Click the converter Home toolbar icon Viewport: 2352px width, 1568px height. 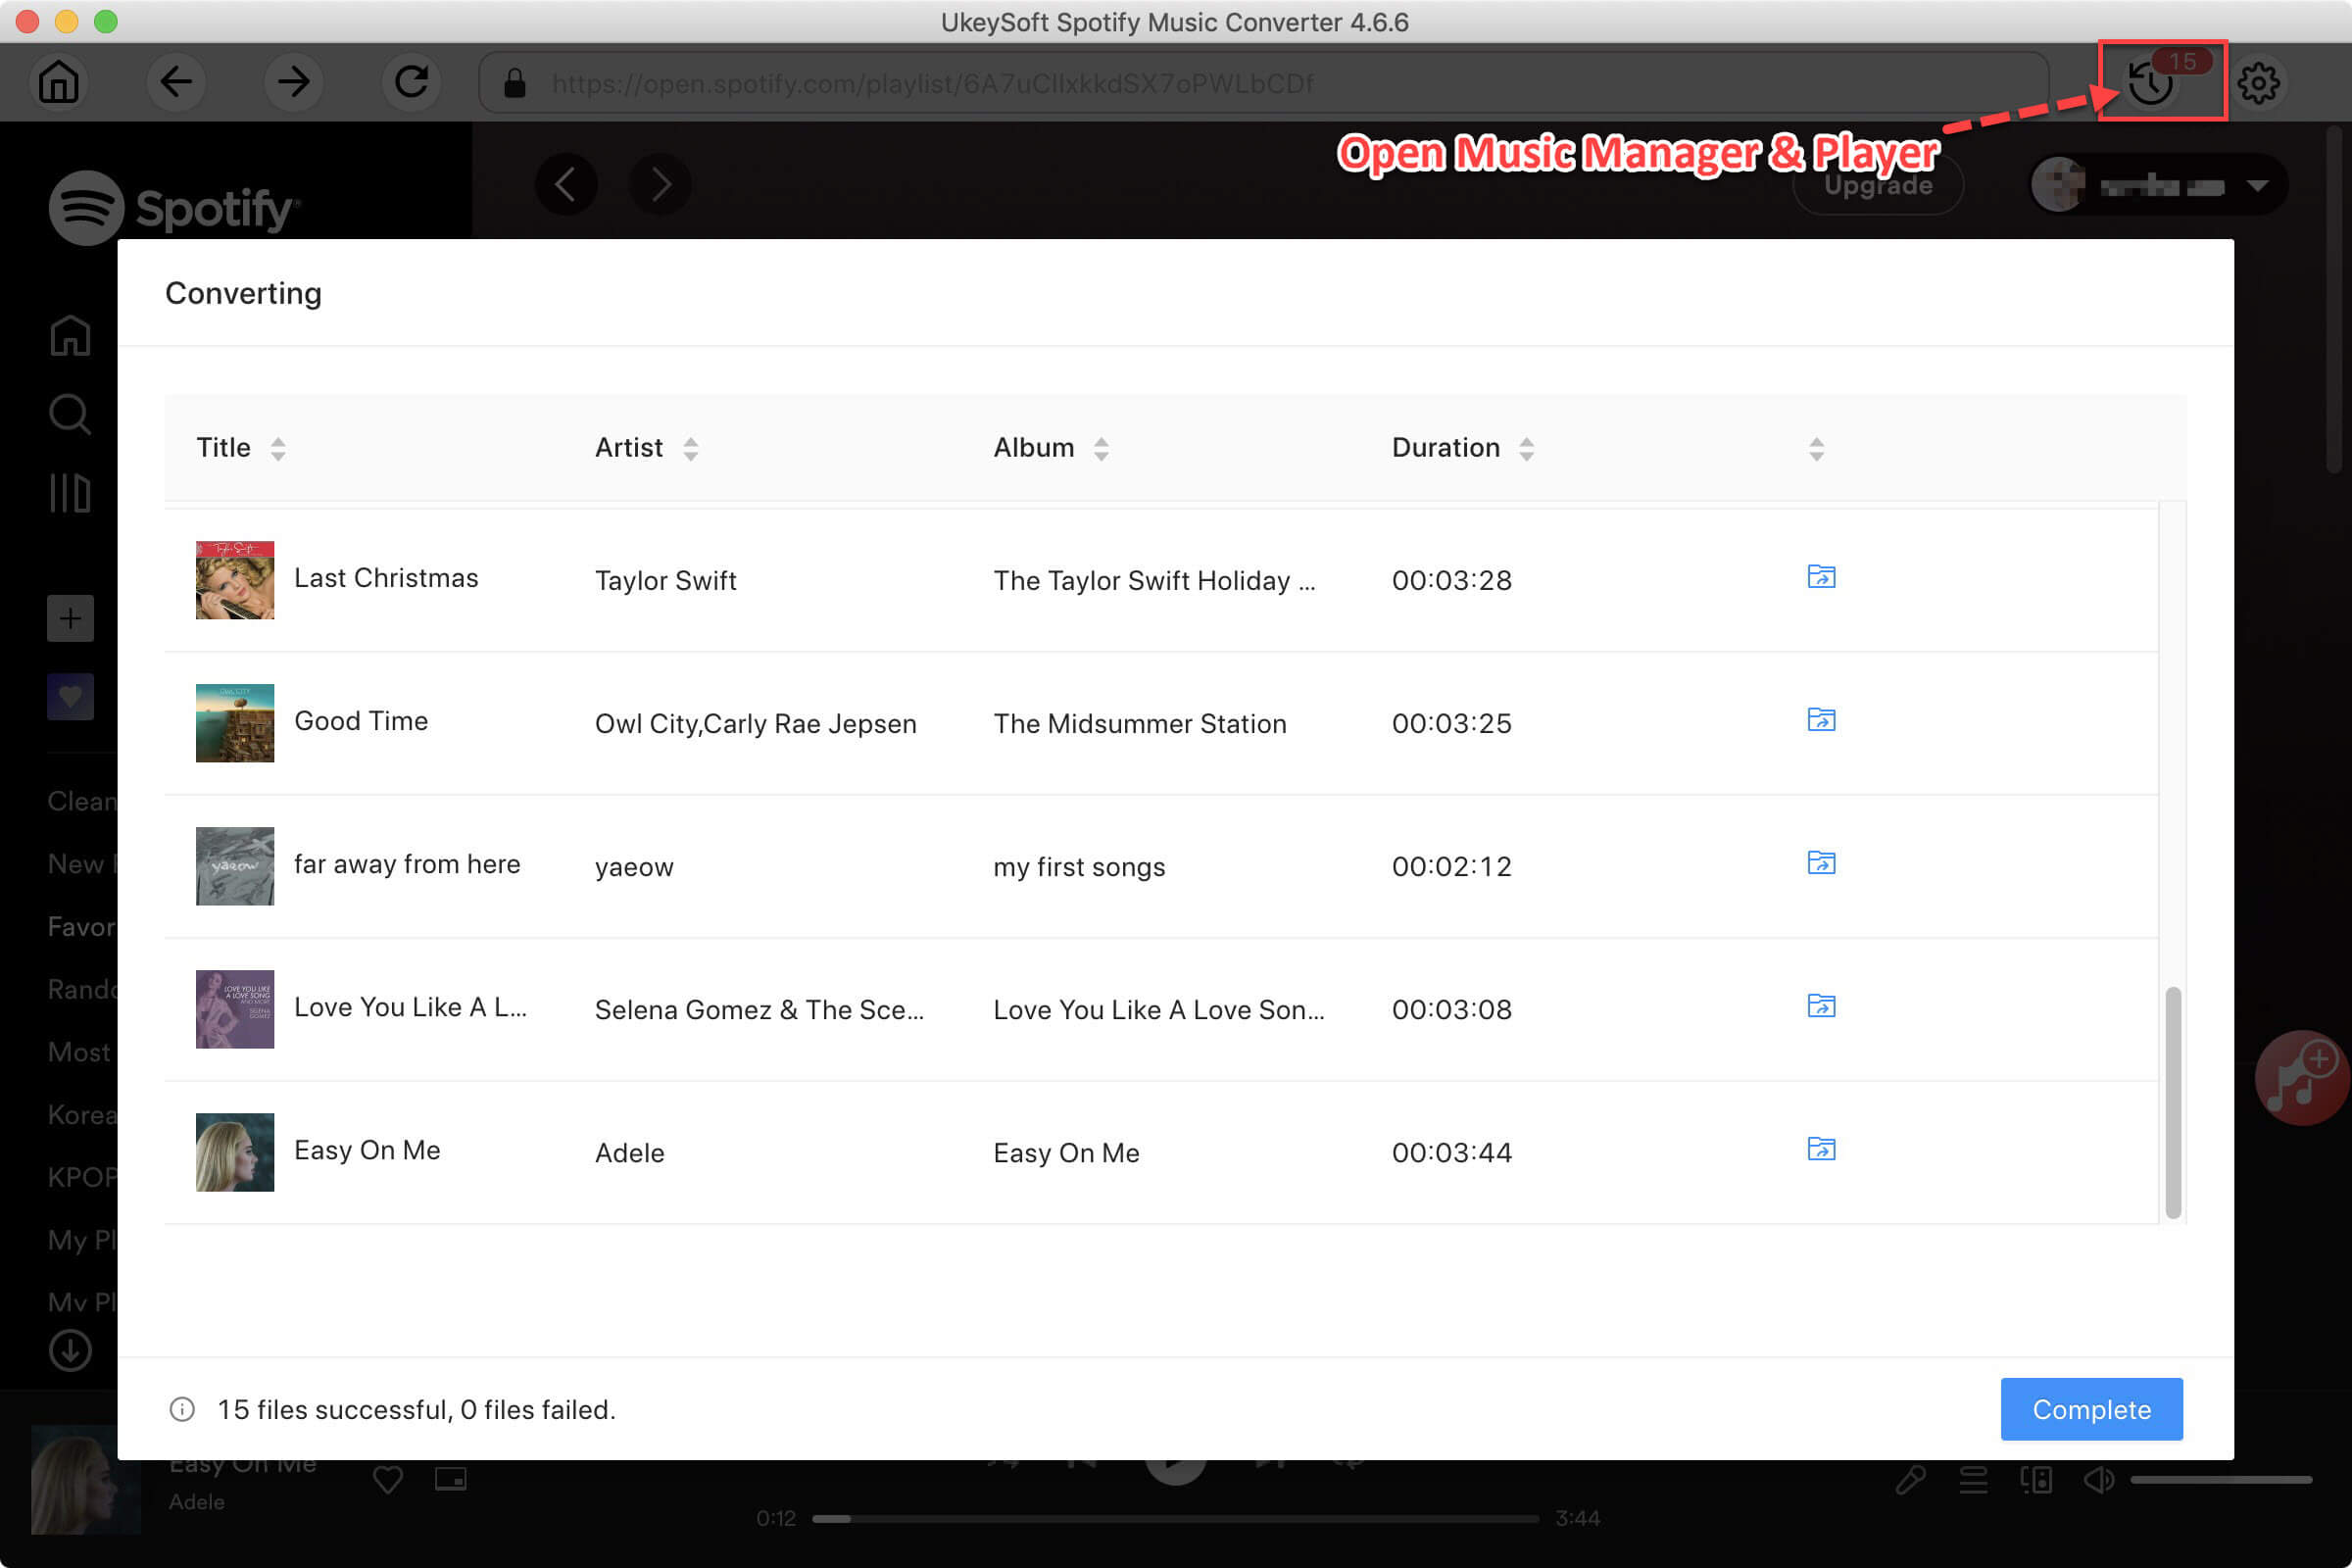point(58,82)
